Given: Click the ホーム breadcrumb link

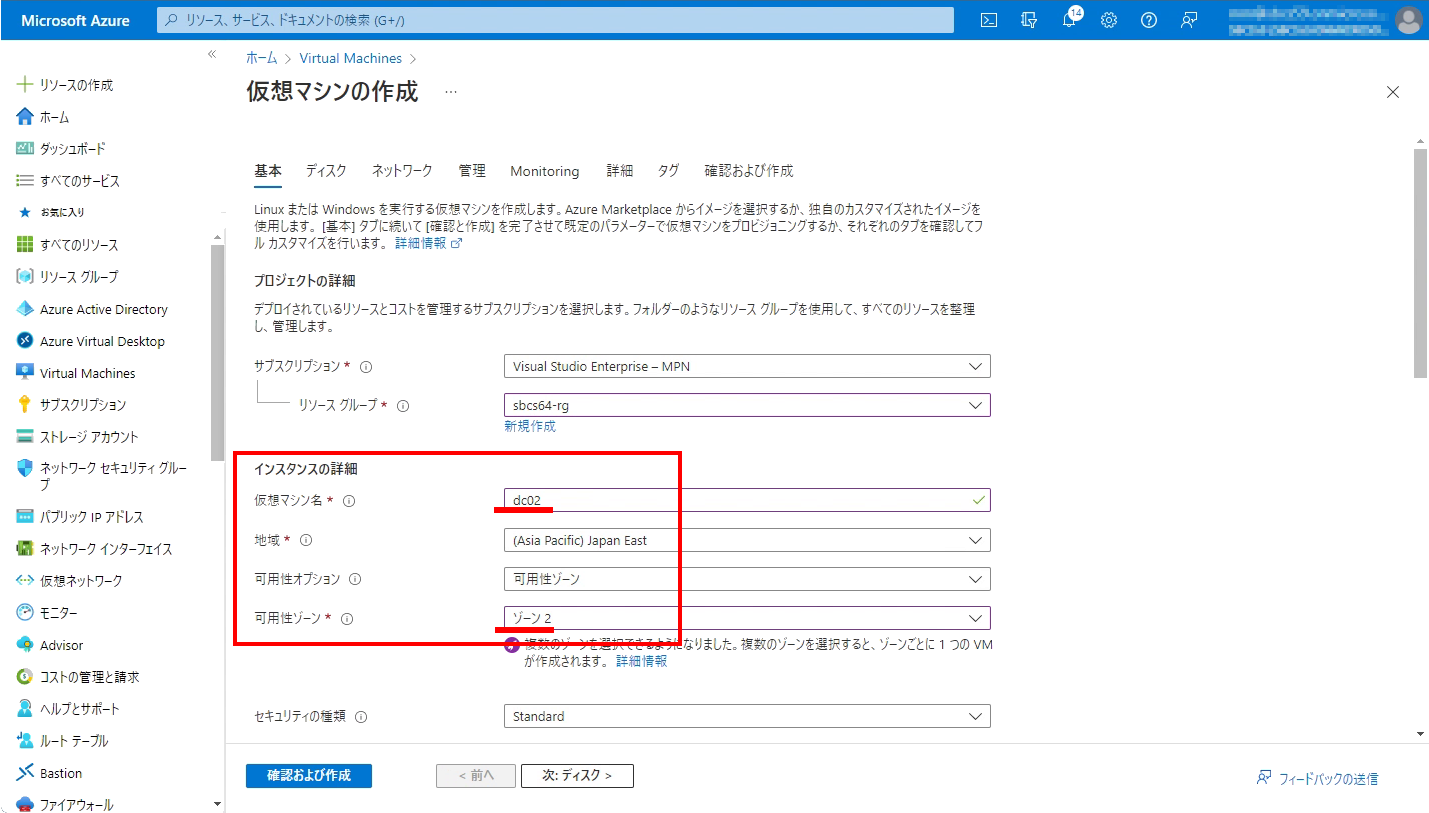Looking at the screenshot, I should (x=262, y=59).
